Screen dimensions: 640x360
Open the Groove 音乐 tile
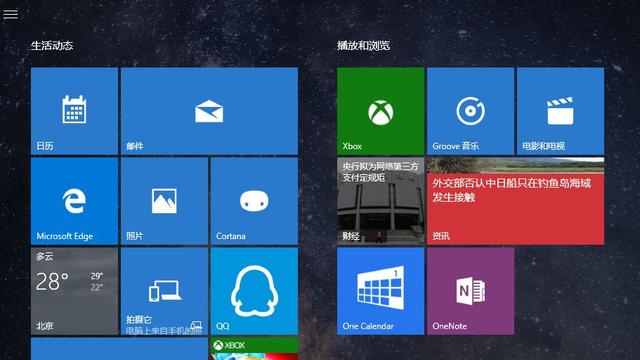(x=471, y=111)
